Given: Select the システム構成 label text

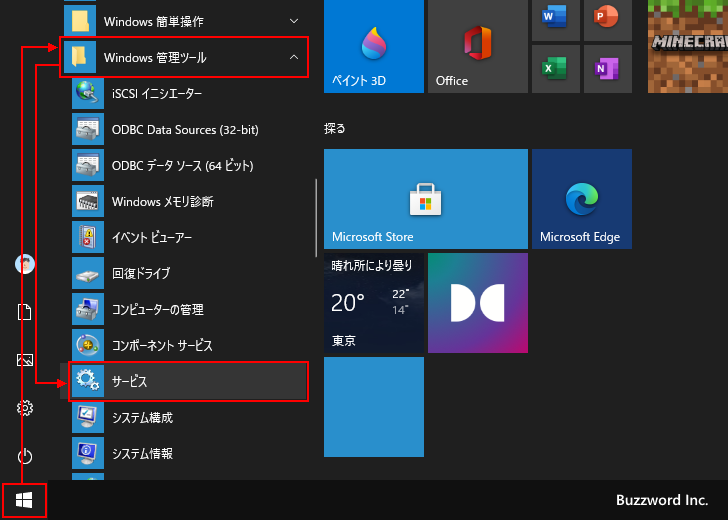Looking at the screenshot, I should pyautogui.click(x=143, y=417).
